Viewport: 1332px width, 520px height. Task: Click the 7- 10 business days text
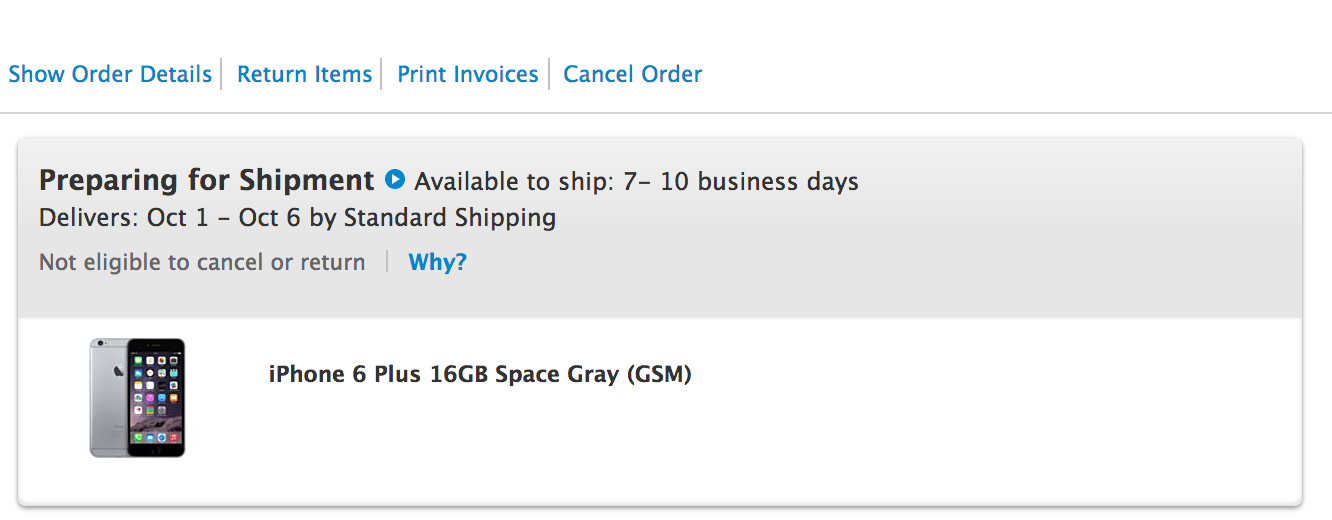739,182
